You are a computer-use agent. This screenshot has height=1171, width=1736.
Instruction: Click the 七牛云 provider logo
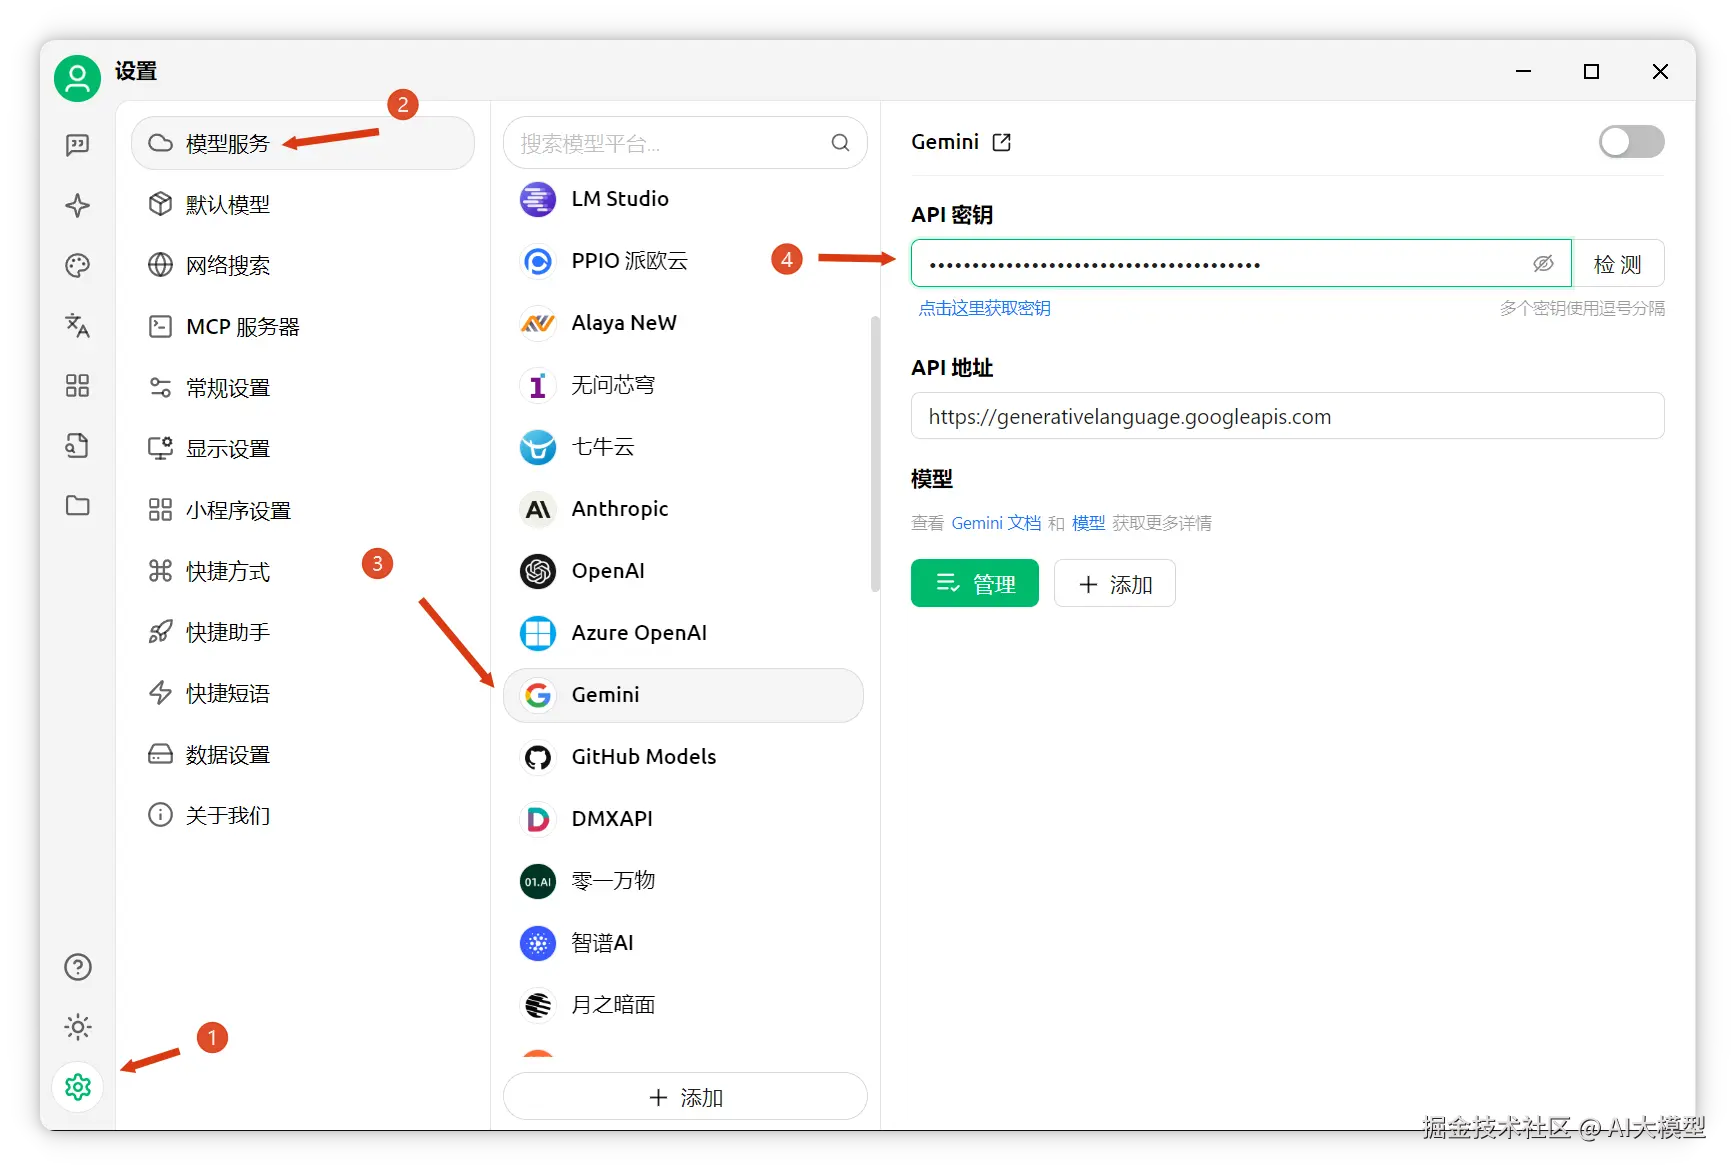(x=538, y=447)
